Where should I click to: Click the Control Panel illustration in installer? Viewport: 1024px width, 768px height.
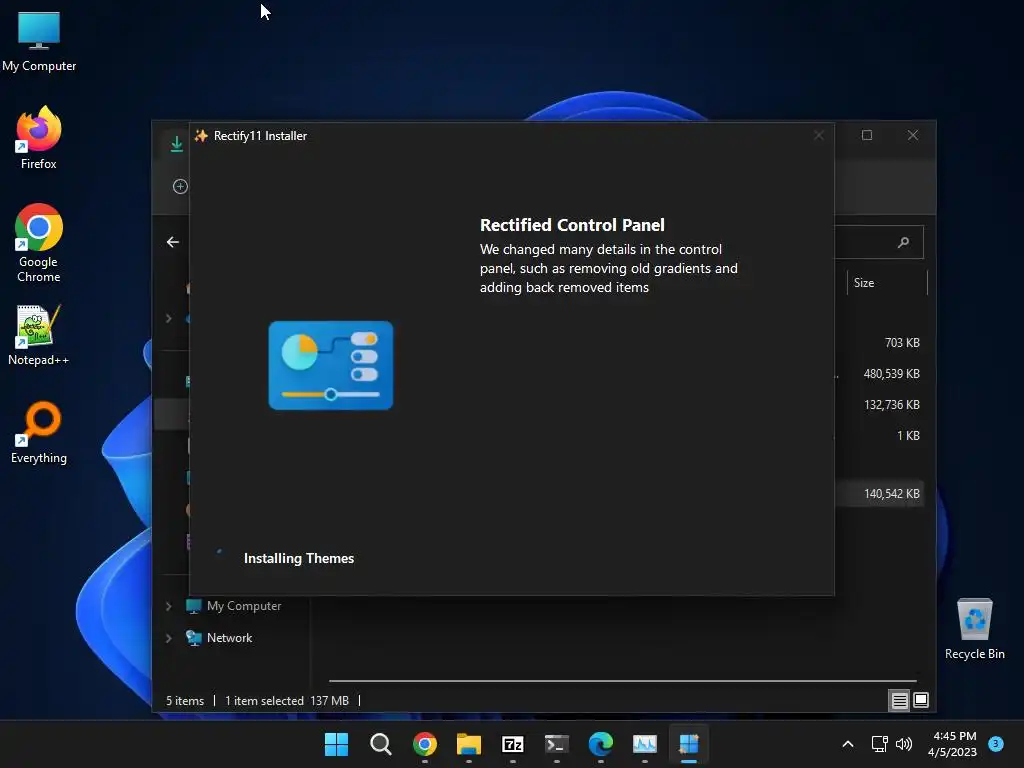(330, 365)
